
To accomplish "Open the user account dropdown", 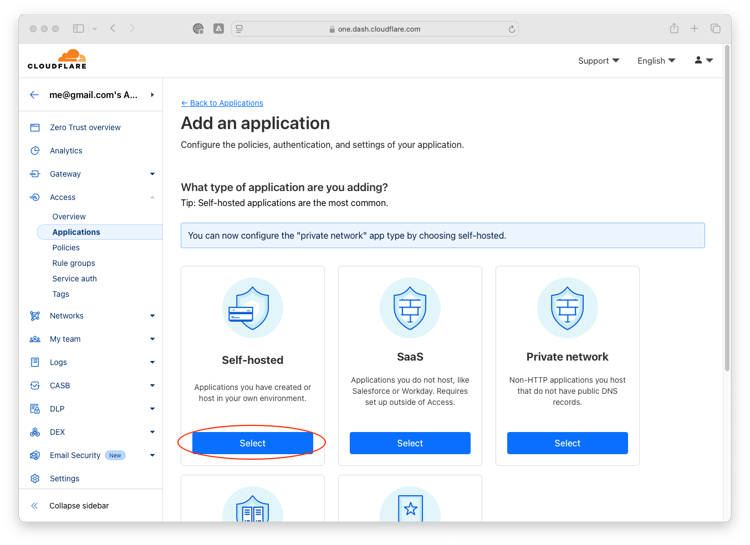I will tap(704, 60).
